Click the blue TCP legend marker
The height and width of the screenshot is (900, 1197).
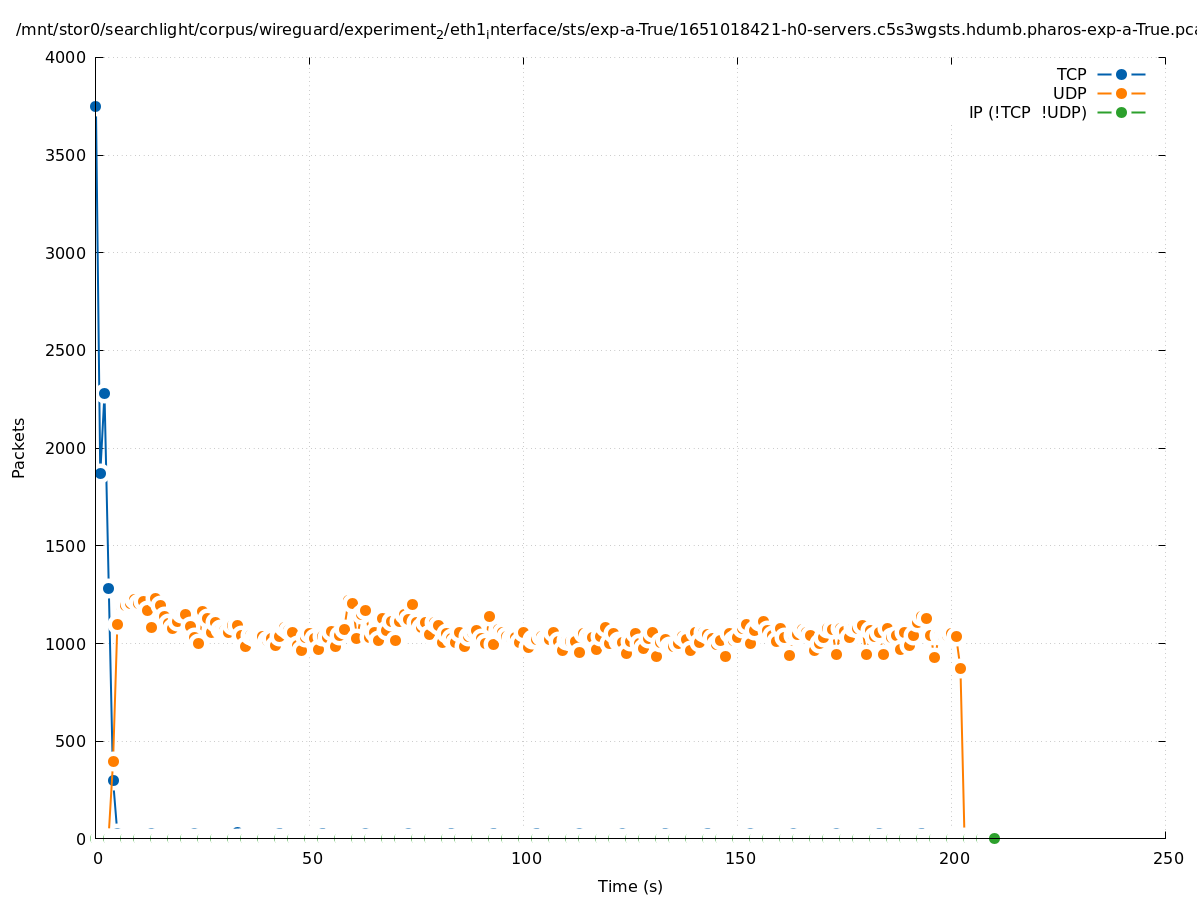point(1121,74)
